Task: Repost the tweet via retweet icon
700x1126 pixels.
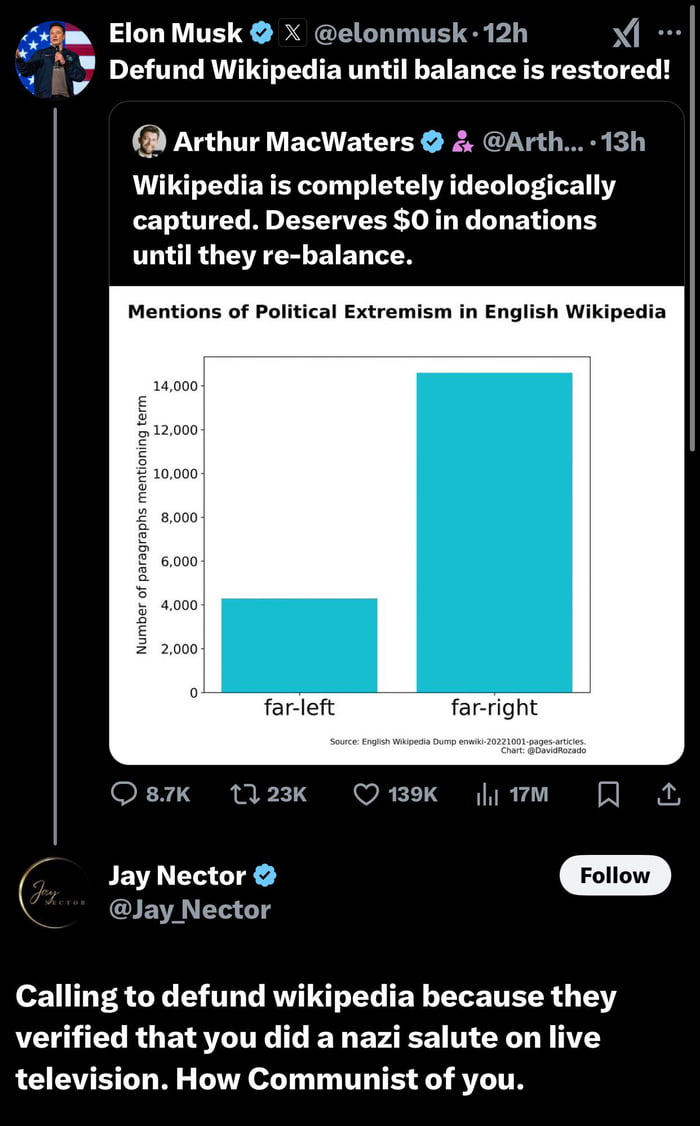Action: [244, 794]
